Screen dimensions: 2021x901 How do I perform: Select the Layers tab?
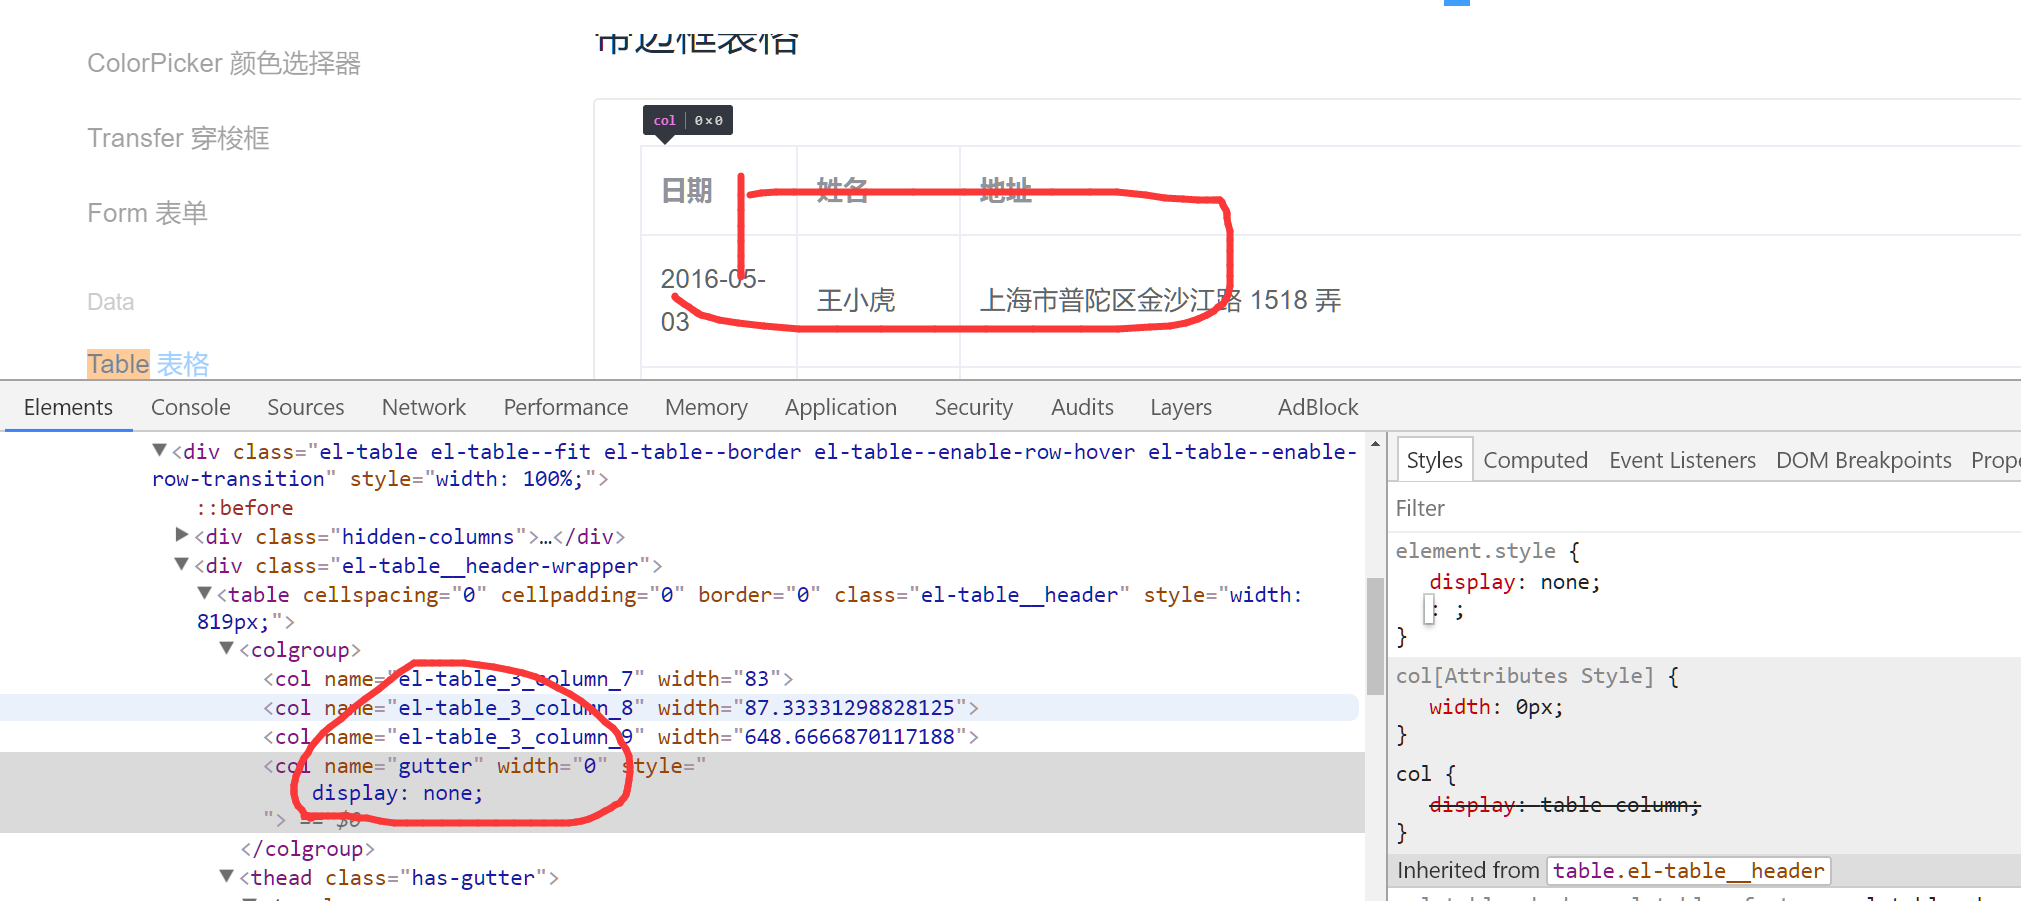[x=1180, y=407]
